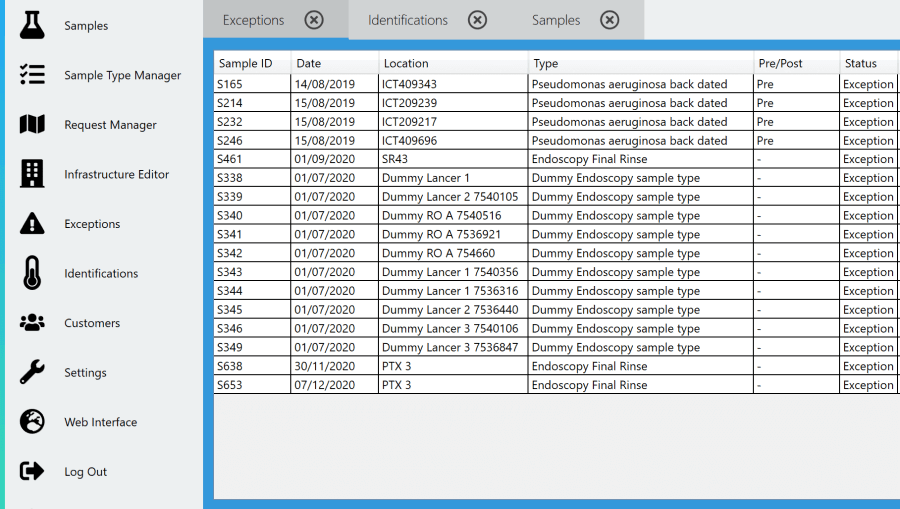Sort by the Pre/Post column header

[797, 63]
